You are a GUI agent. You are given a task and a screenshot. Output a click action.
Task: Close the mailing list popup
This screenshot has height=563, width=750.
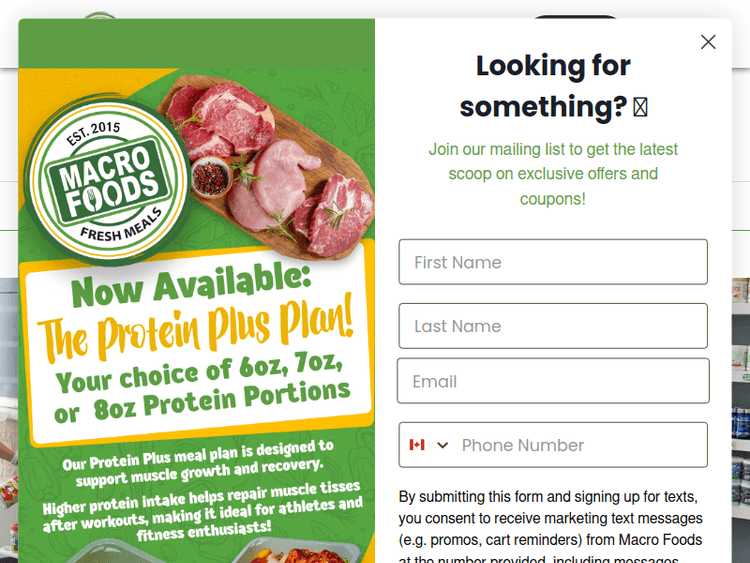click(x=708, y=42)
